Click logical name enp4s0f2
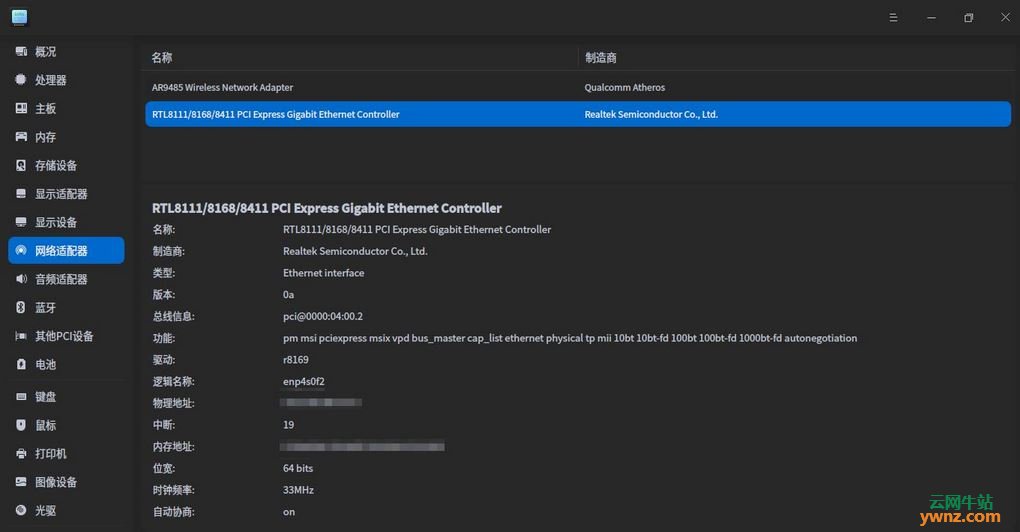This screenshot has height=532, width=1020. [304, 381]
